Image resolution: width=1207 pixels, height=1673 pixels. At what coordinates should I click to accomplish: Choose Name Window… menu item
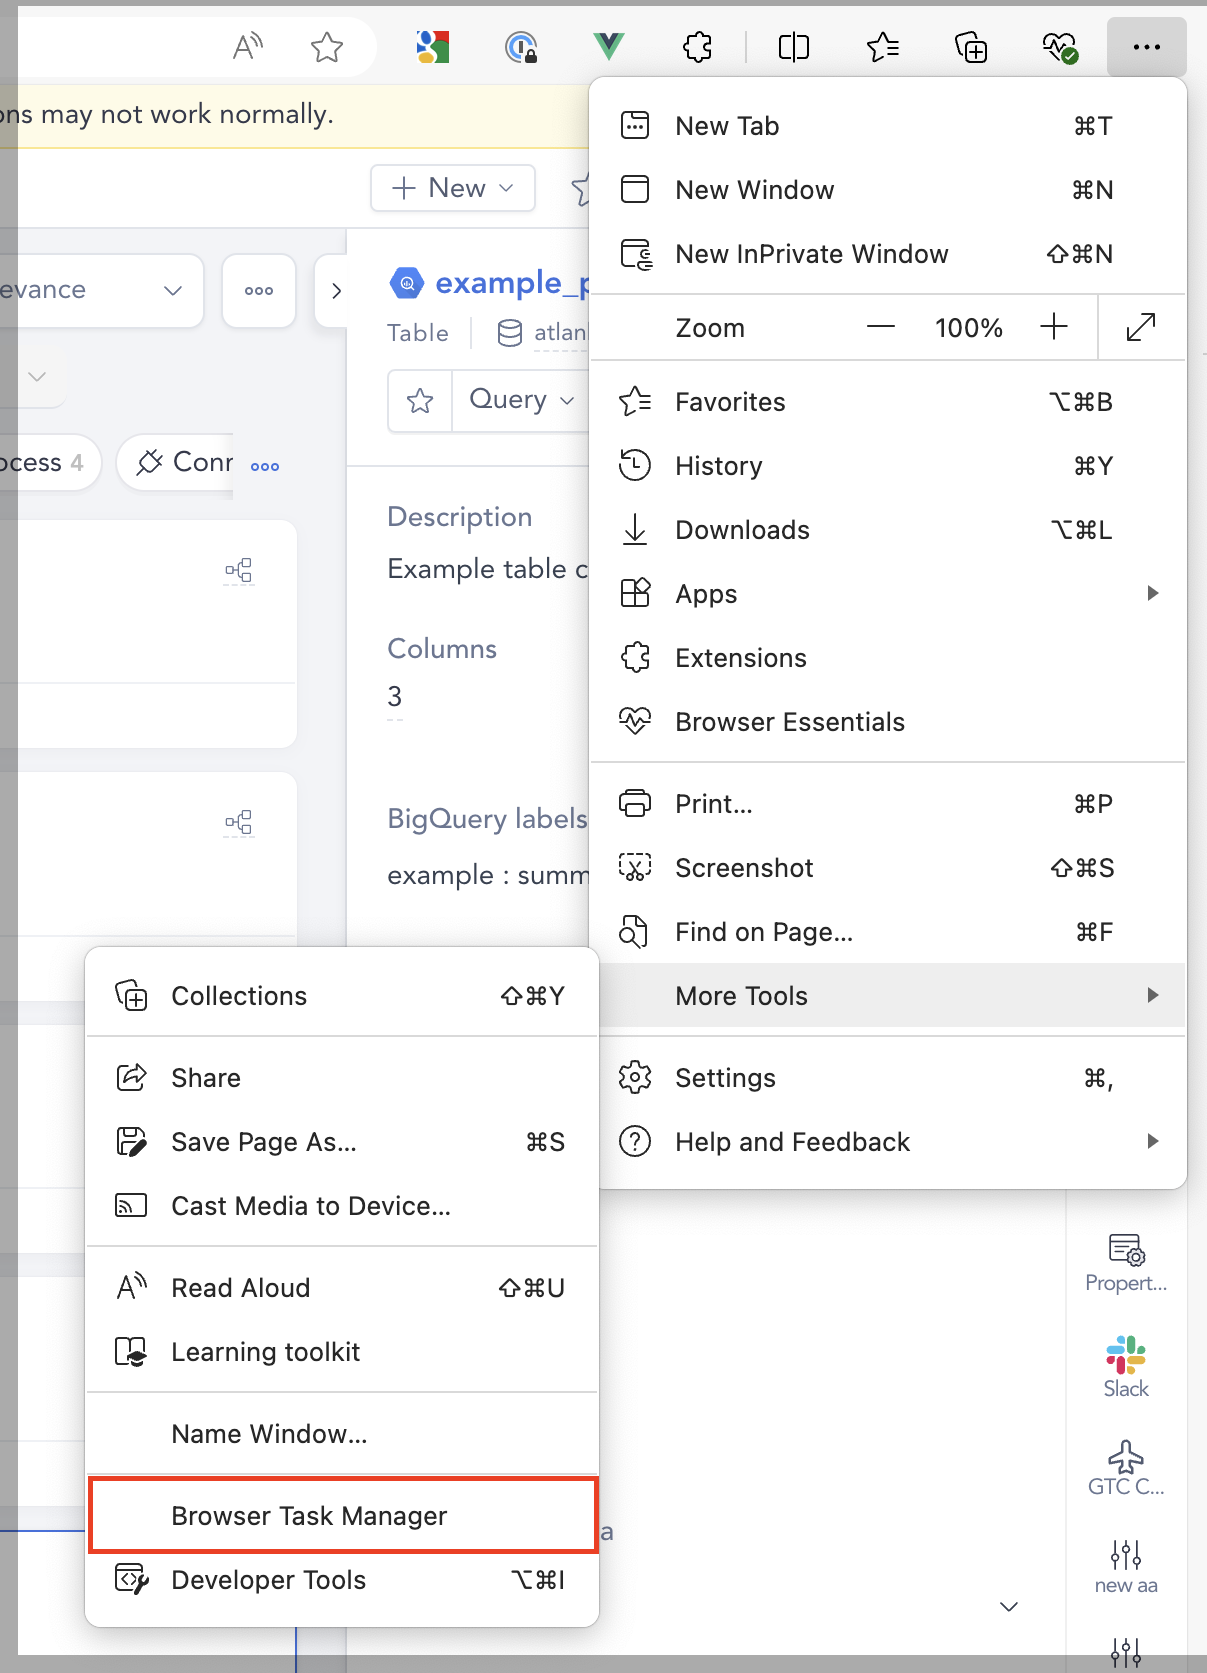coord(342,1434)
